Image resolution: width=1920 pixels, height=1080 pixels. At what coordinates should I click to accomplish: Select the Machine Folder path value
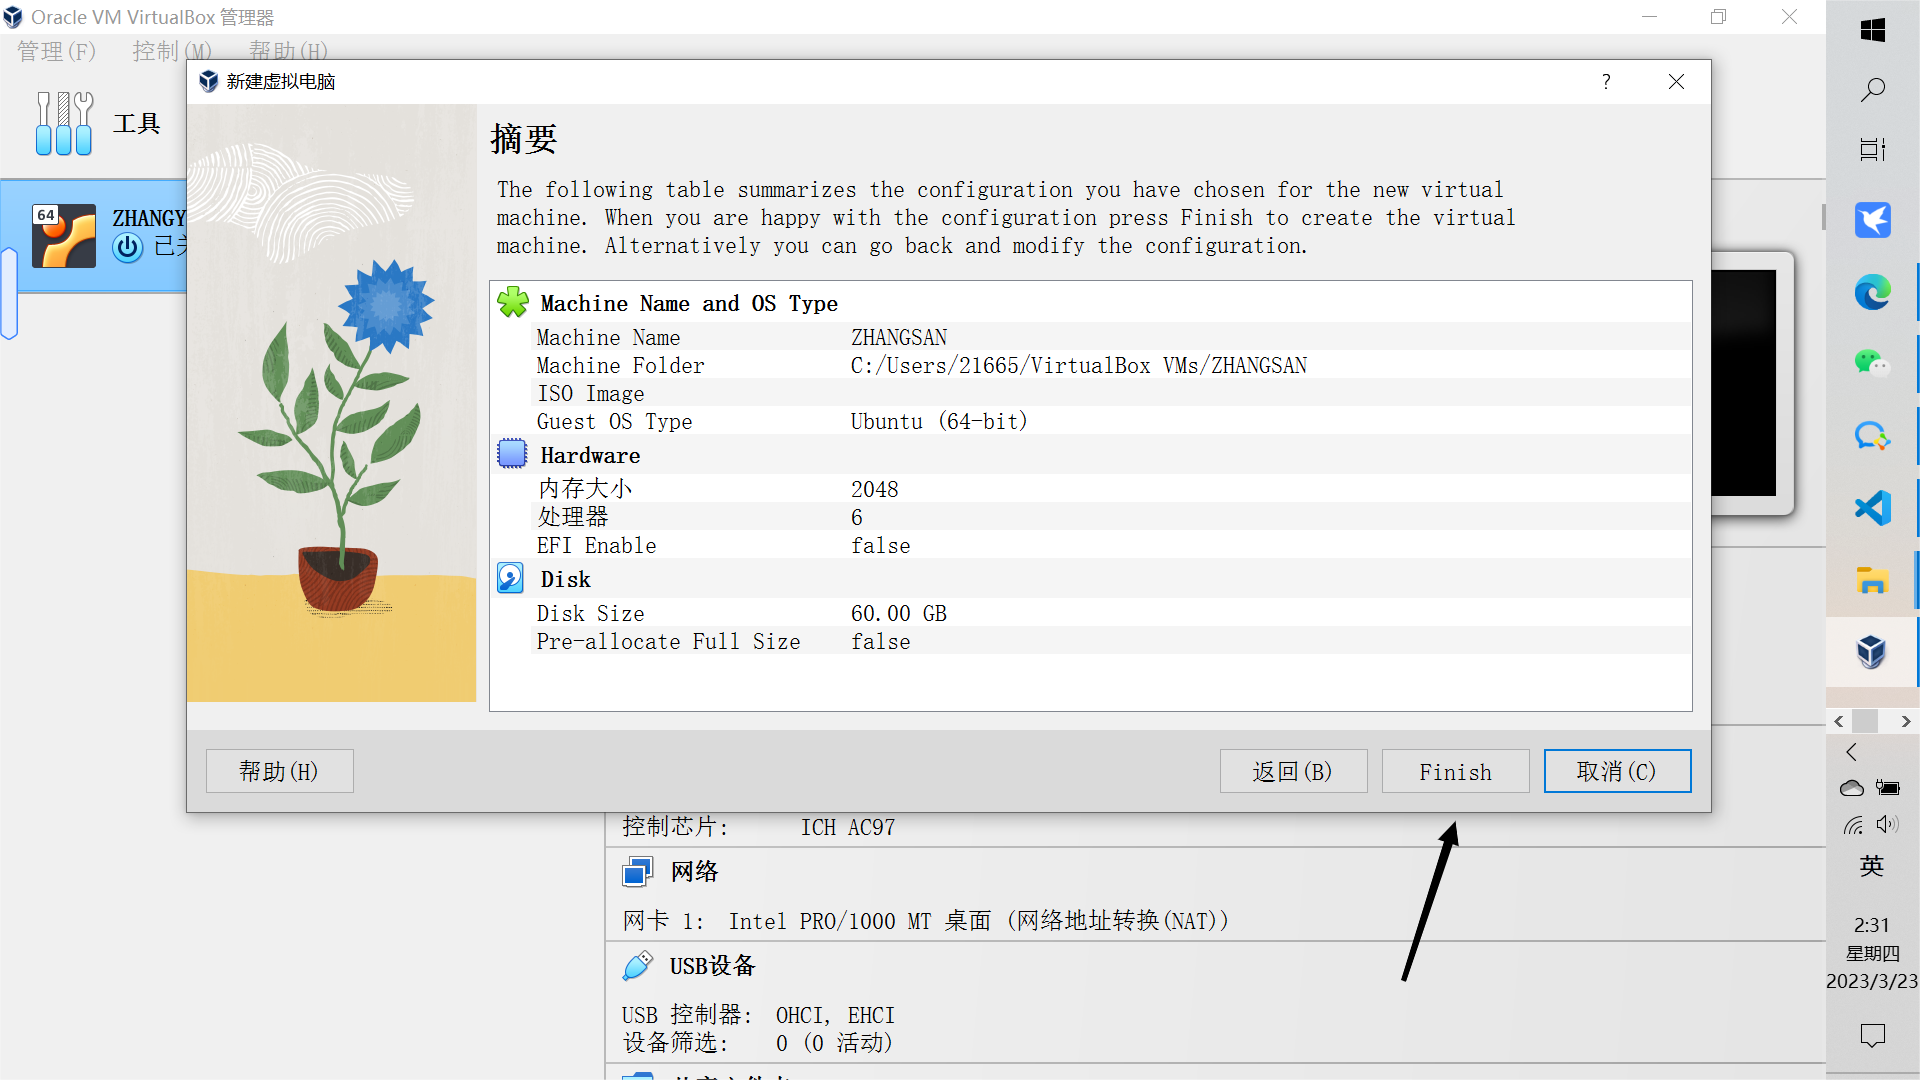point(1079,366)
